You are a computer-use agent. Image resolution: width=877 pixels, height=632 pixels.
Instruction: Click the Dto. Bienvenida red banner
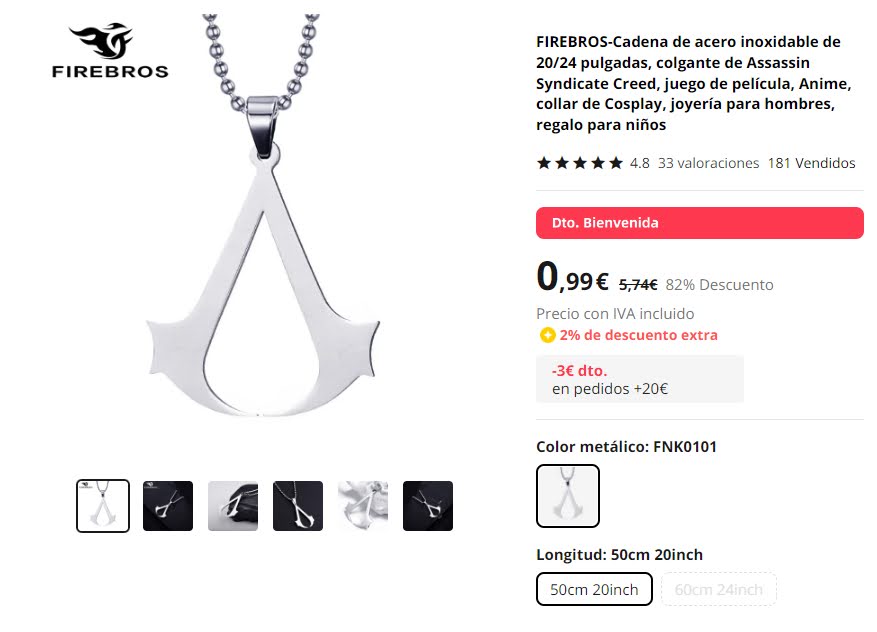(700, 223)
